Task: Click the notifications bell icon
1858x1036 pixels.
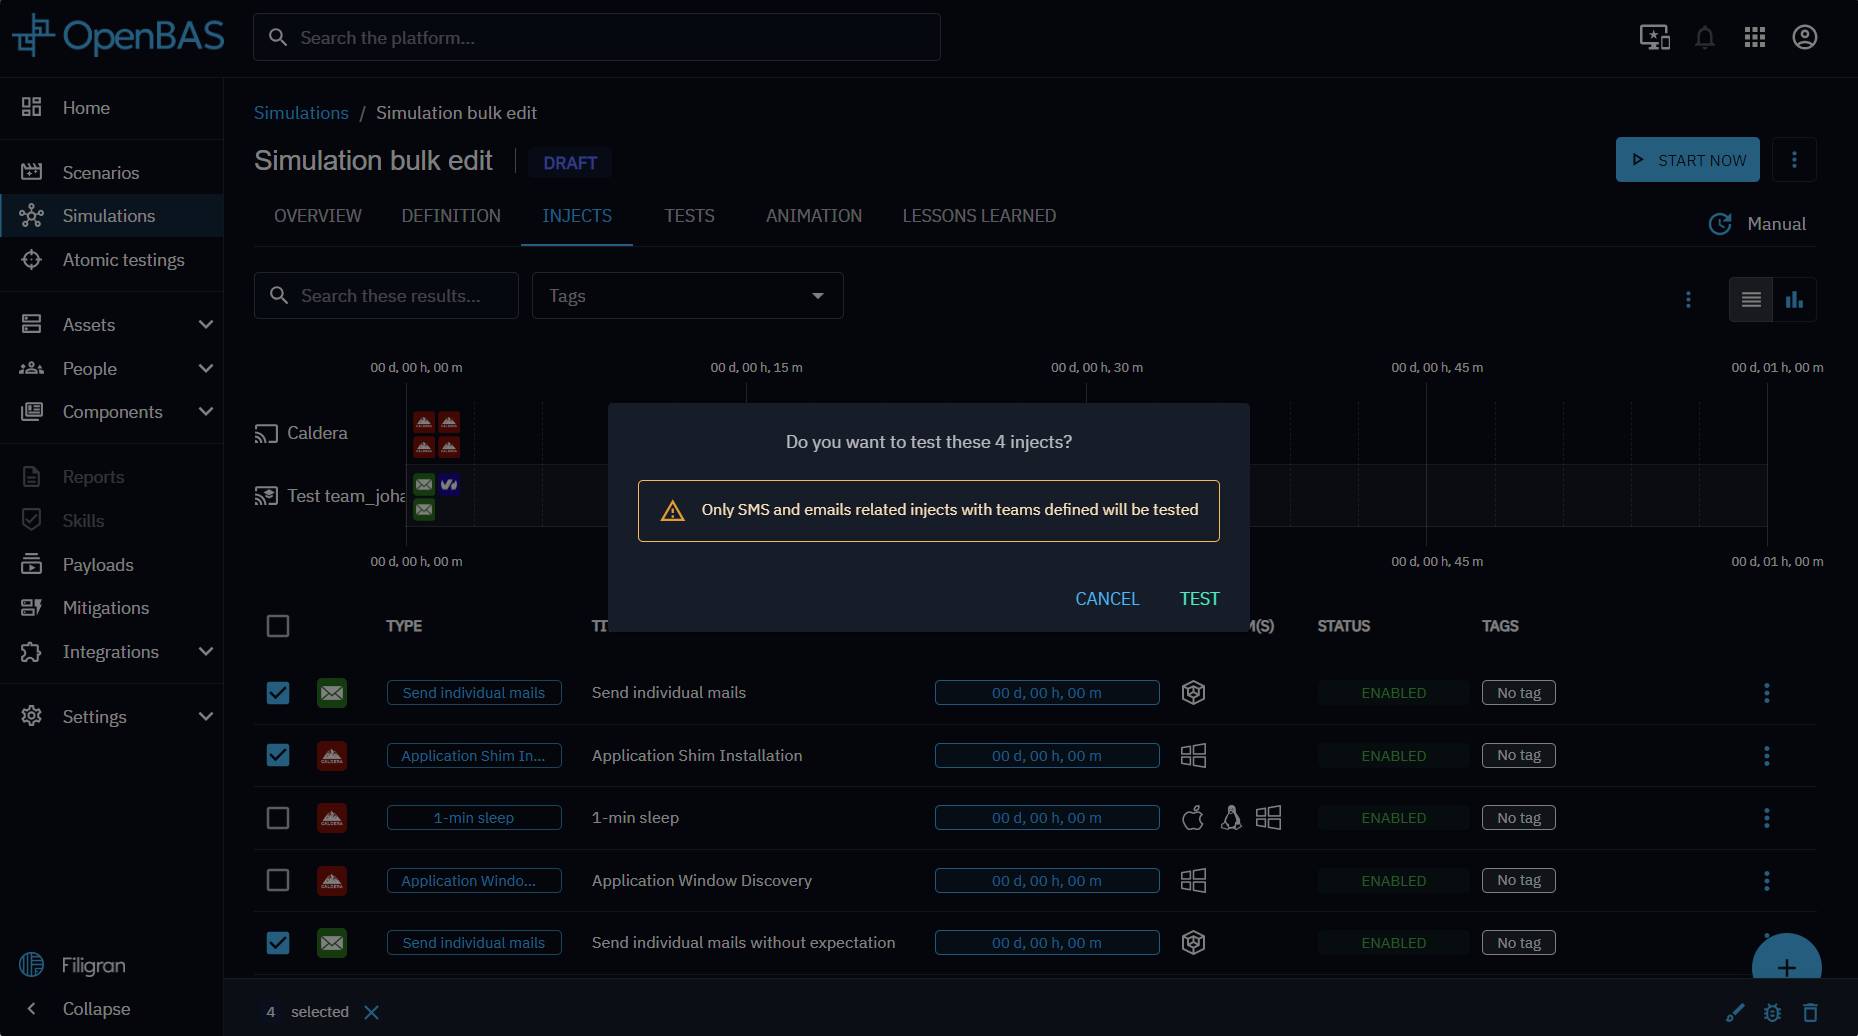Action: pos(1705,38)
